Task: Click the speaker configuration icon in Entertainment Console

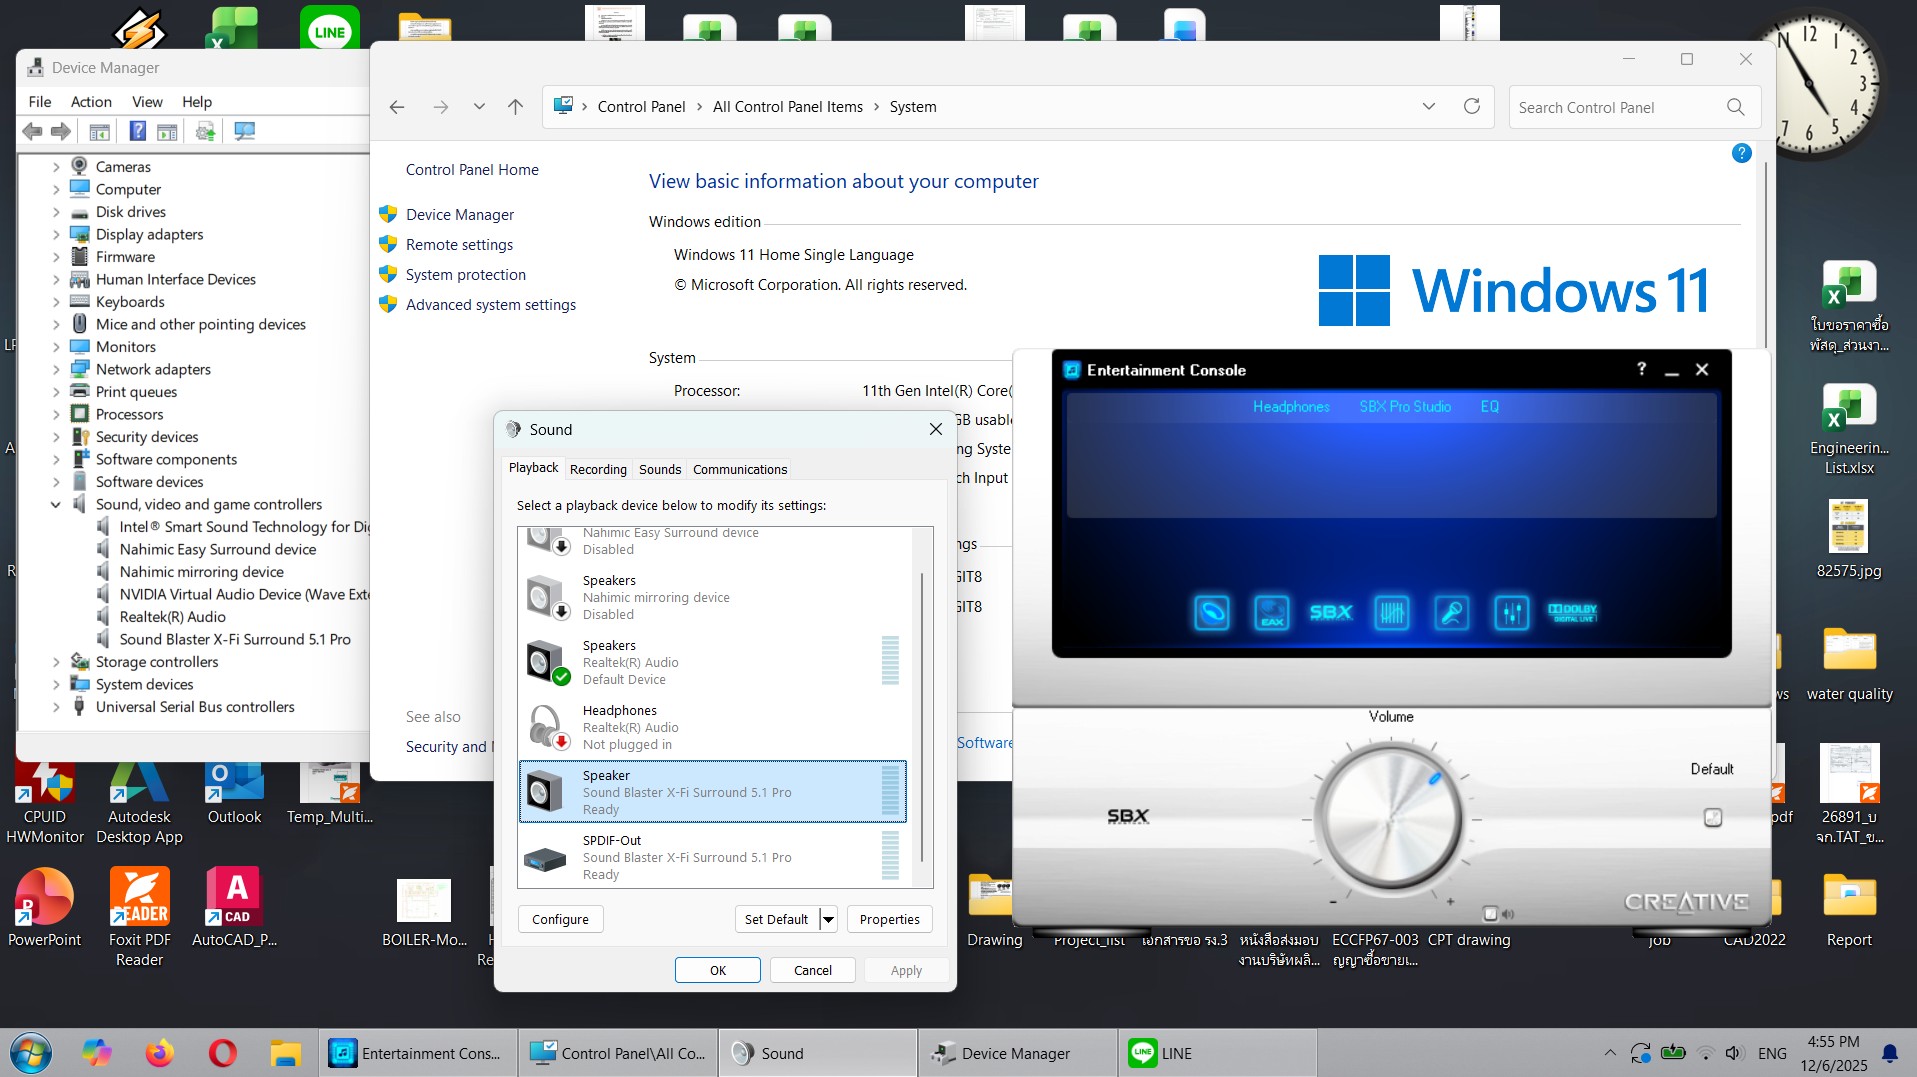Action: click(x=1211, y=612)
